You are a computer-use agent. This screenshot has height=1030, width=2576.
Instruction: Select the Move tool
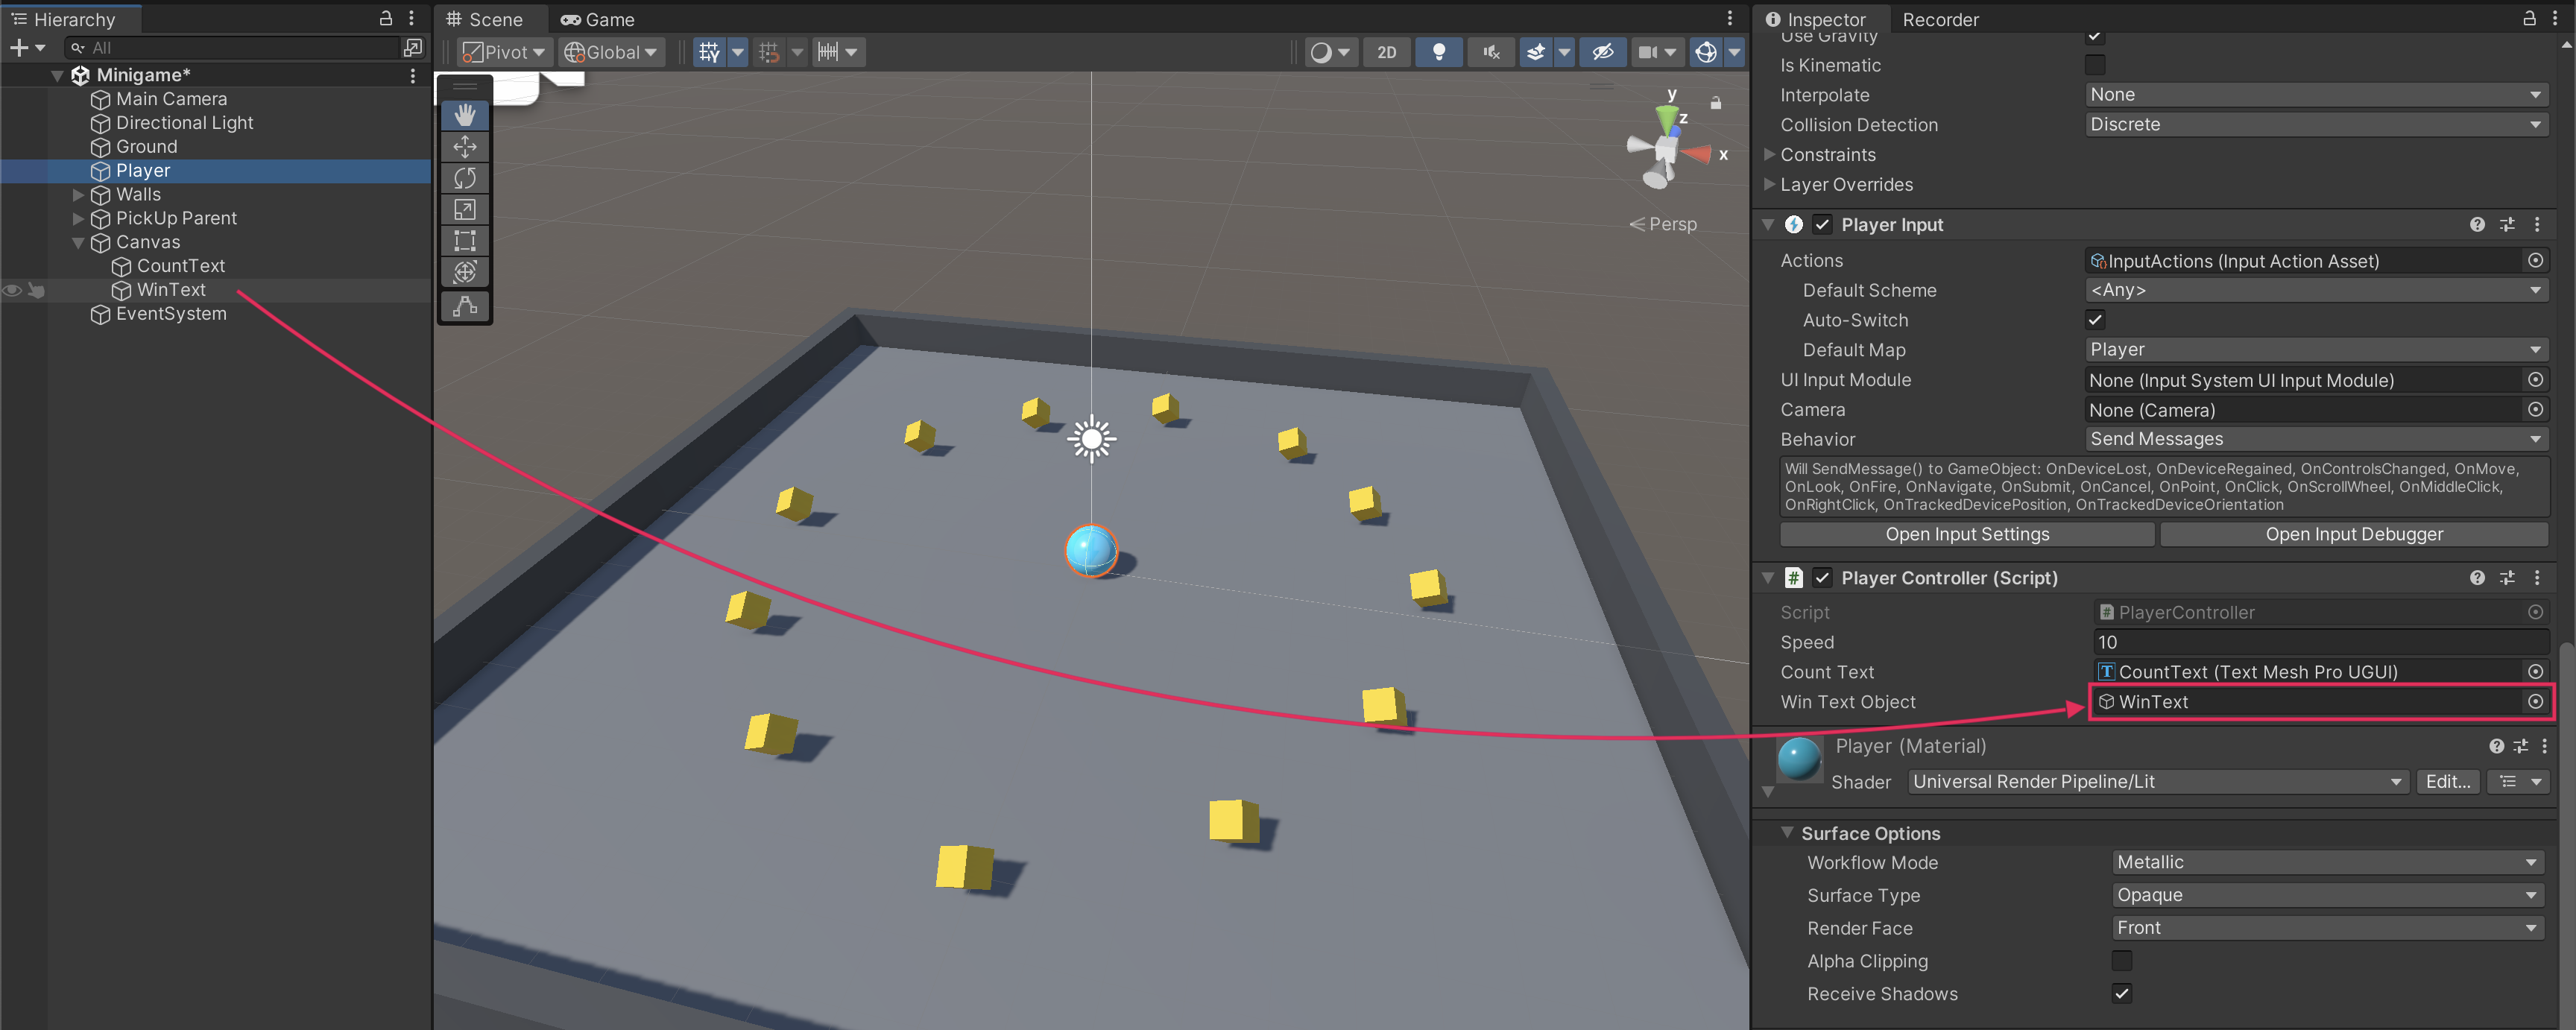(x=464, y=147)
